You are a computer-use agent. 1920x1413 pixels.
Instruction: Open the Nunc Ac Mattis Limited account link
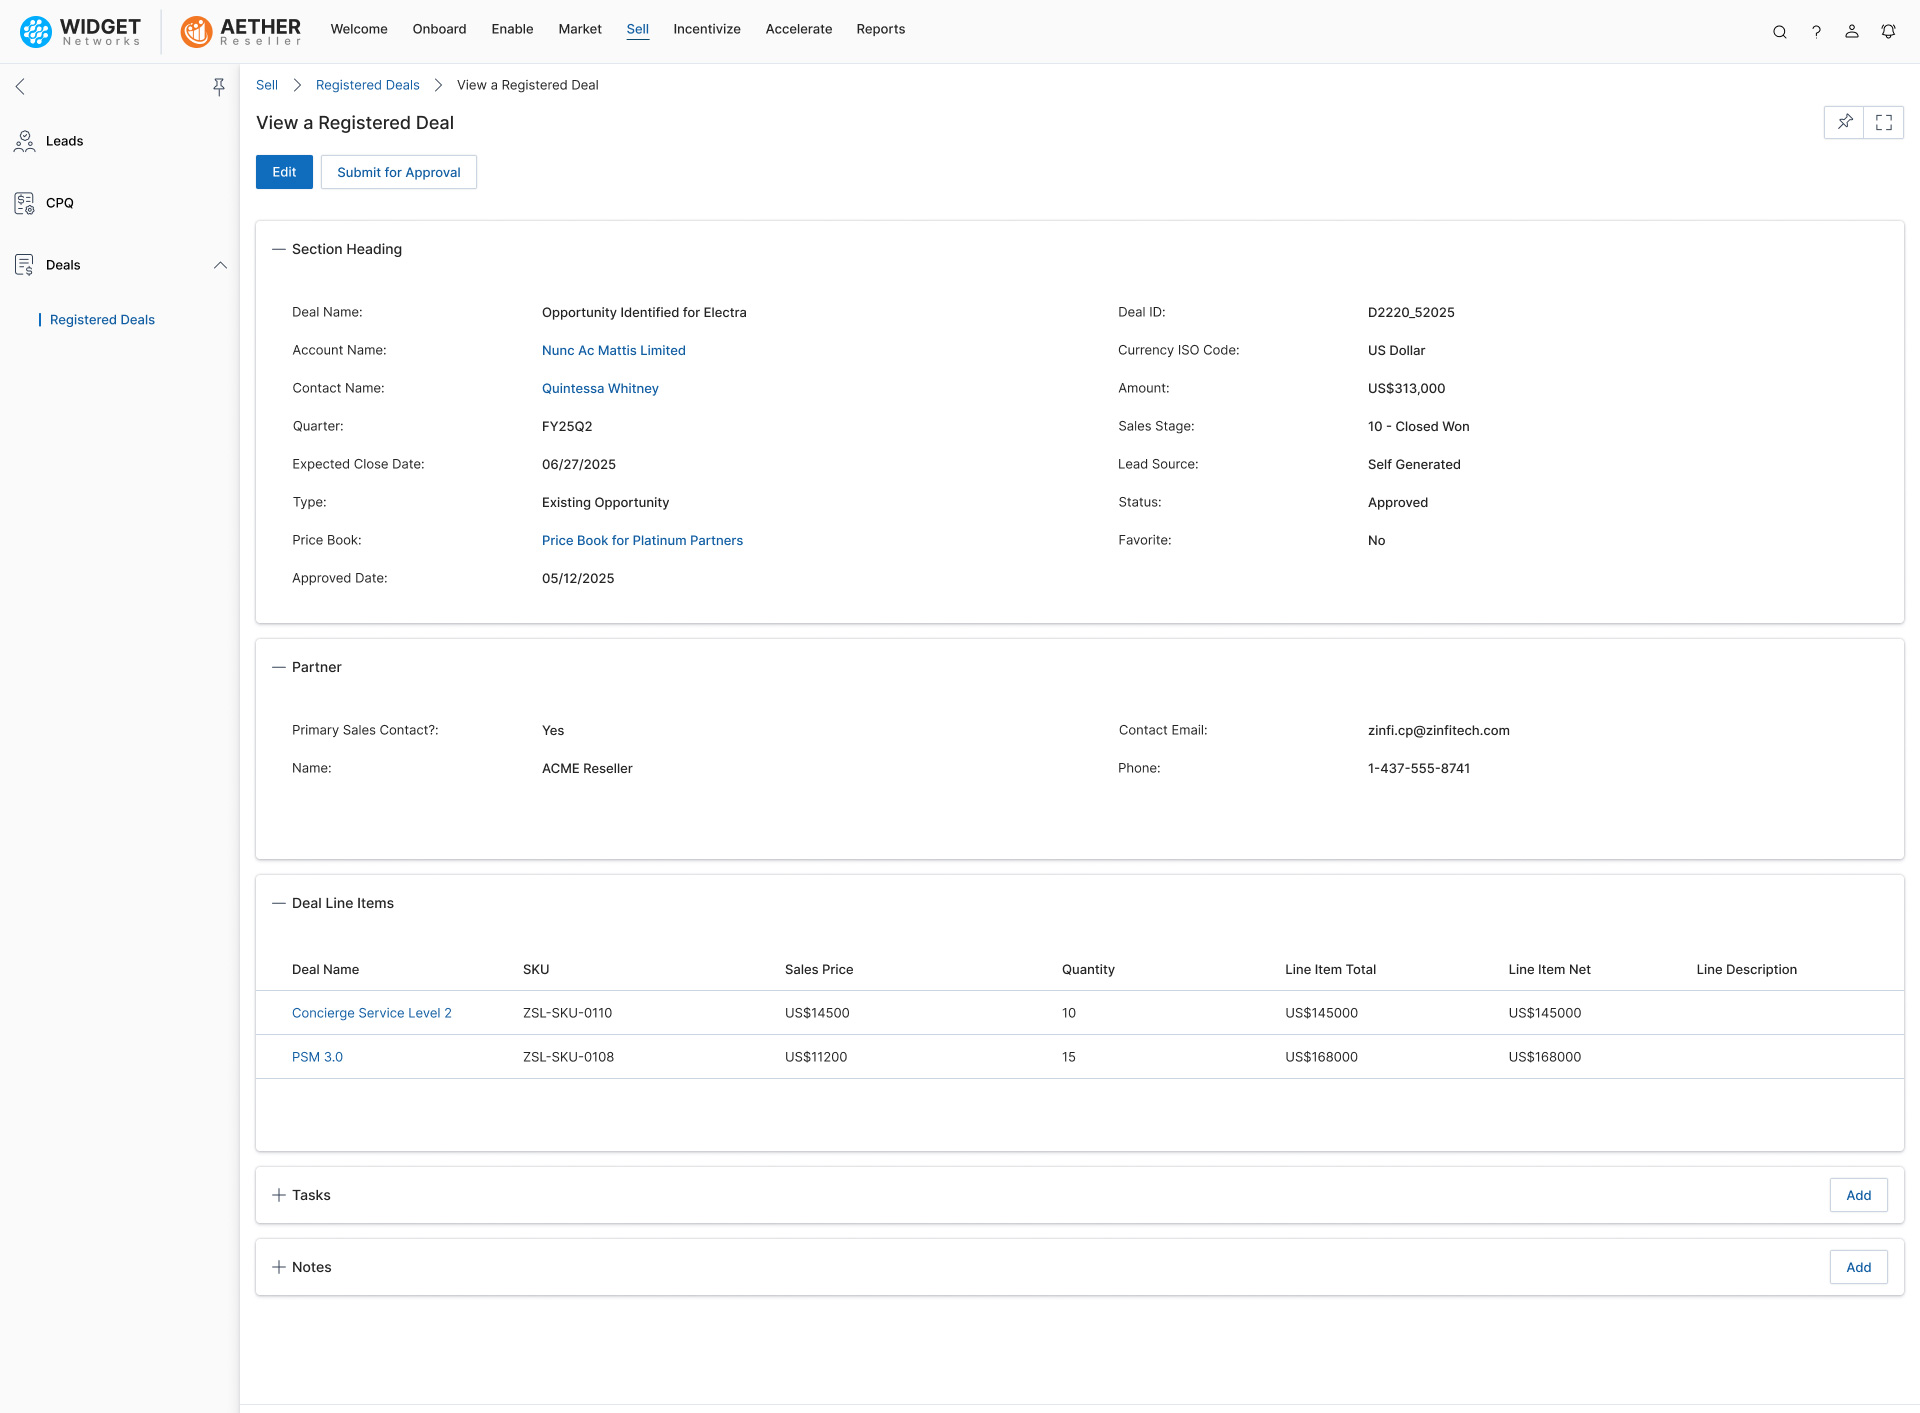pos(613,350)
